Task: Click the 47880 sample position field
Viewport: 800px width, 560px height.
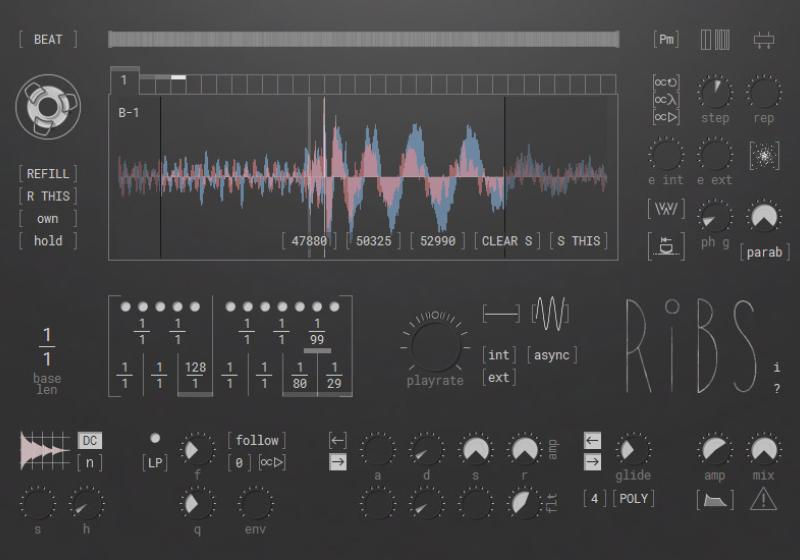Action: (309, 241)
